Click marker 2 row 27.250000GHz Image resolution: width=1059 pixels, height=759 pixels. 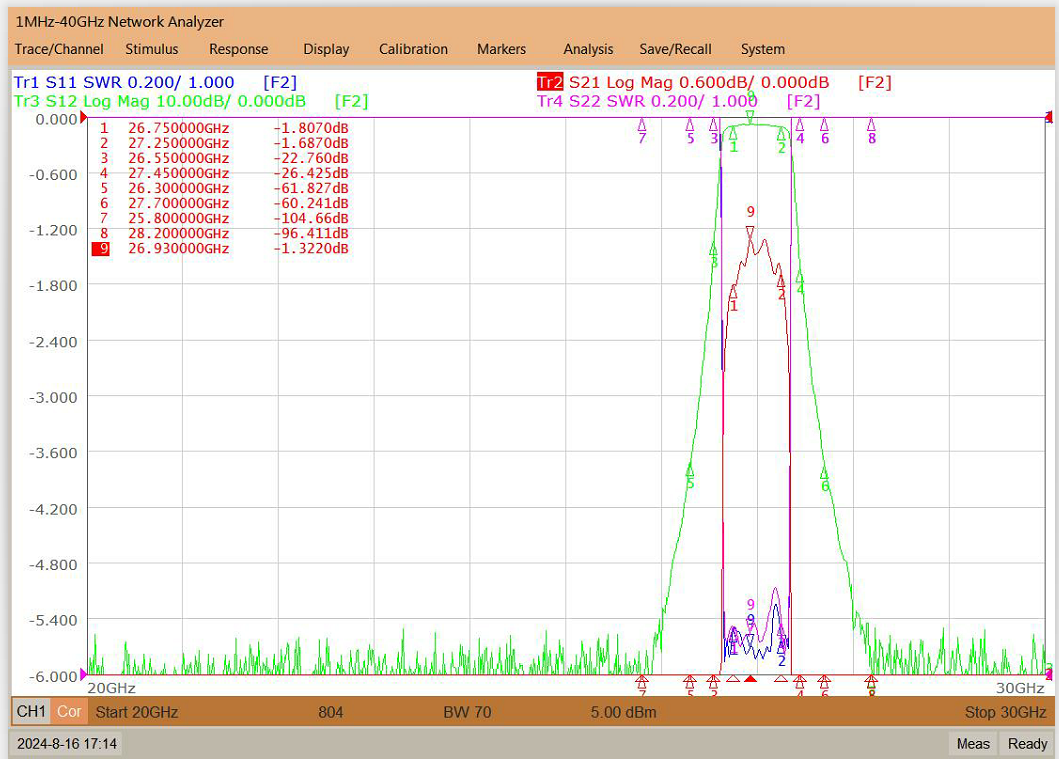[224, 143]
